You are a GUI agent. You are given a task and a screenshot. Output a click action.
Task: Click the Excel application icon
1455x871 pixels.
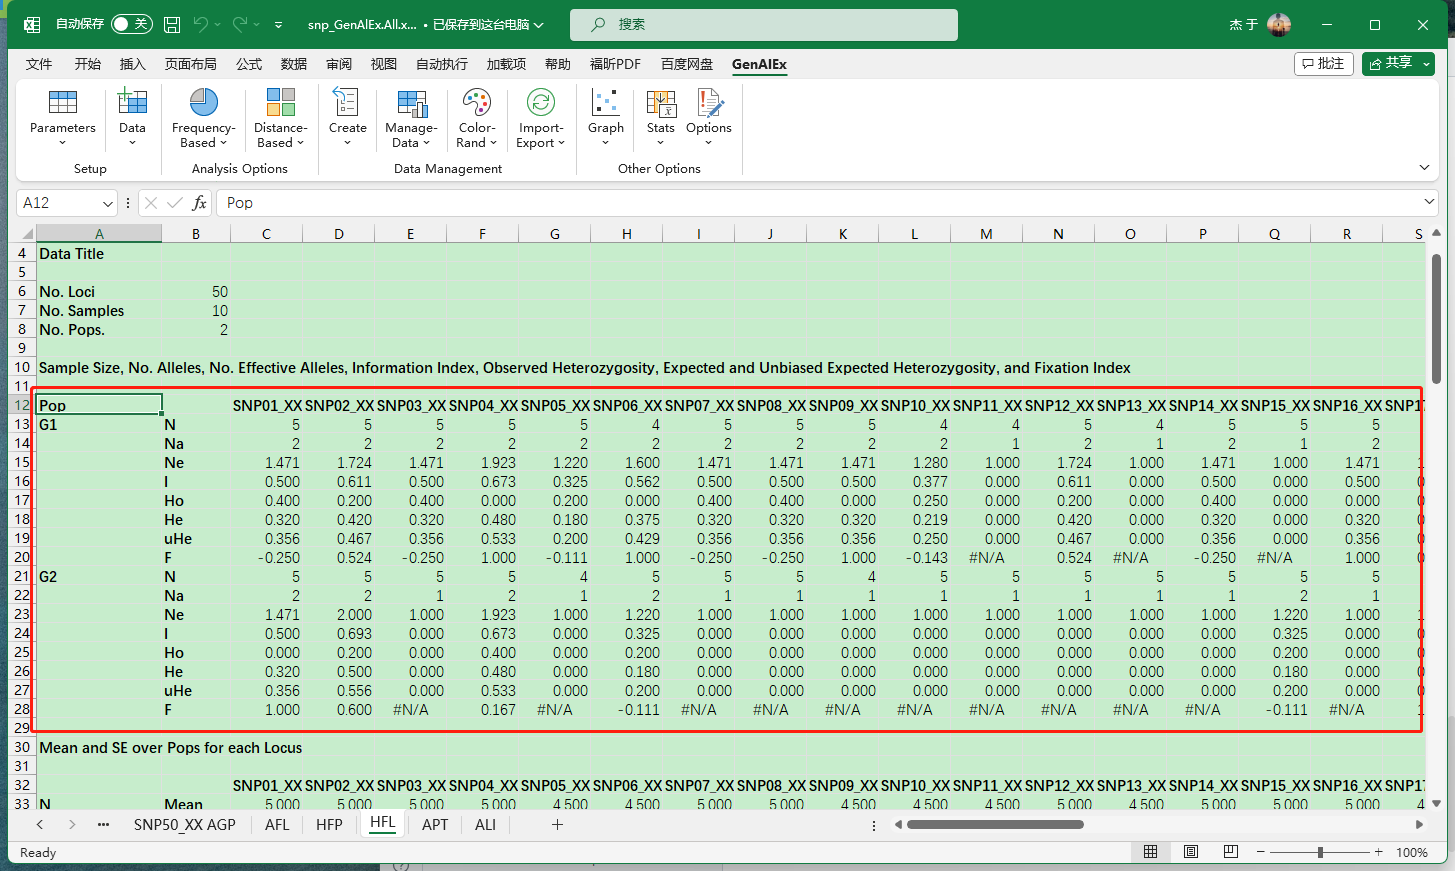coord(32,24)
